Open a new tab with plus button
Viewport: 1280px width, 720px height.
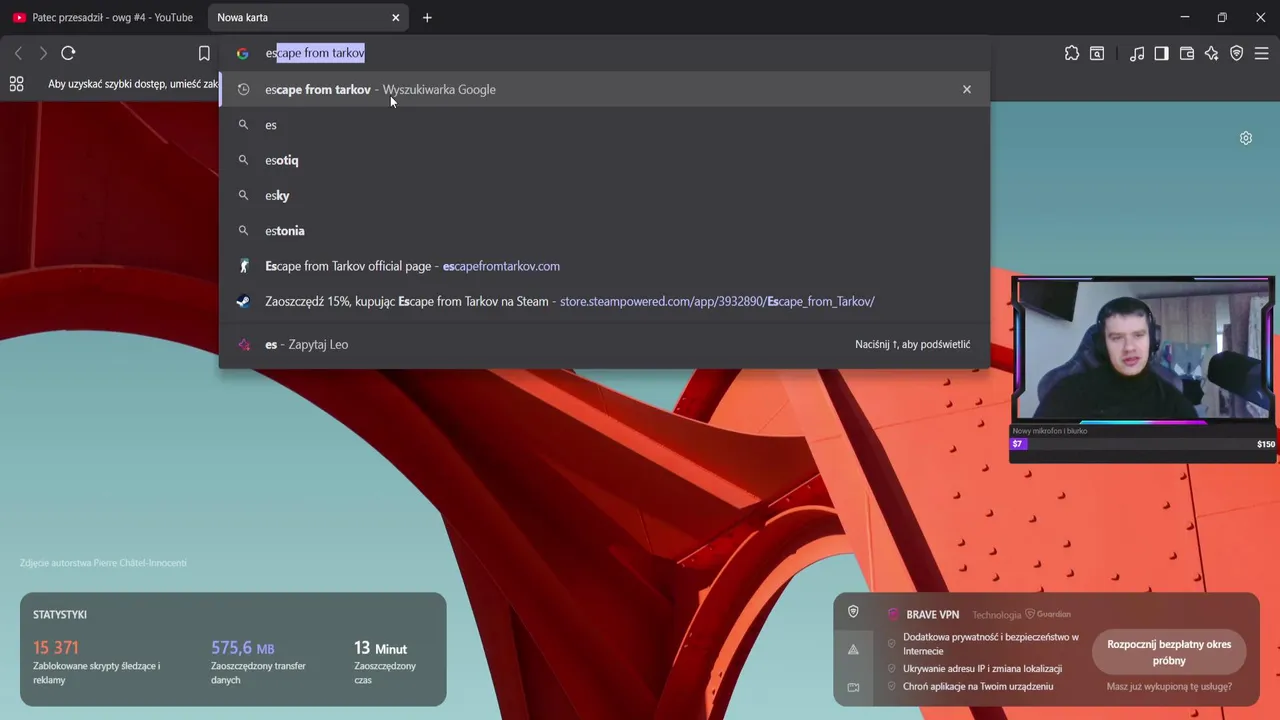click(x=427, y=17)
